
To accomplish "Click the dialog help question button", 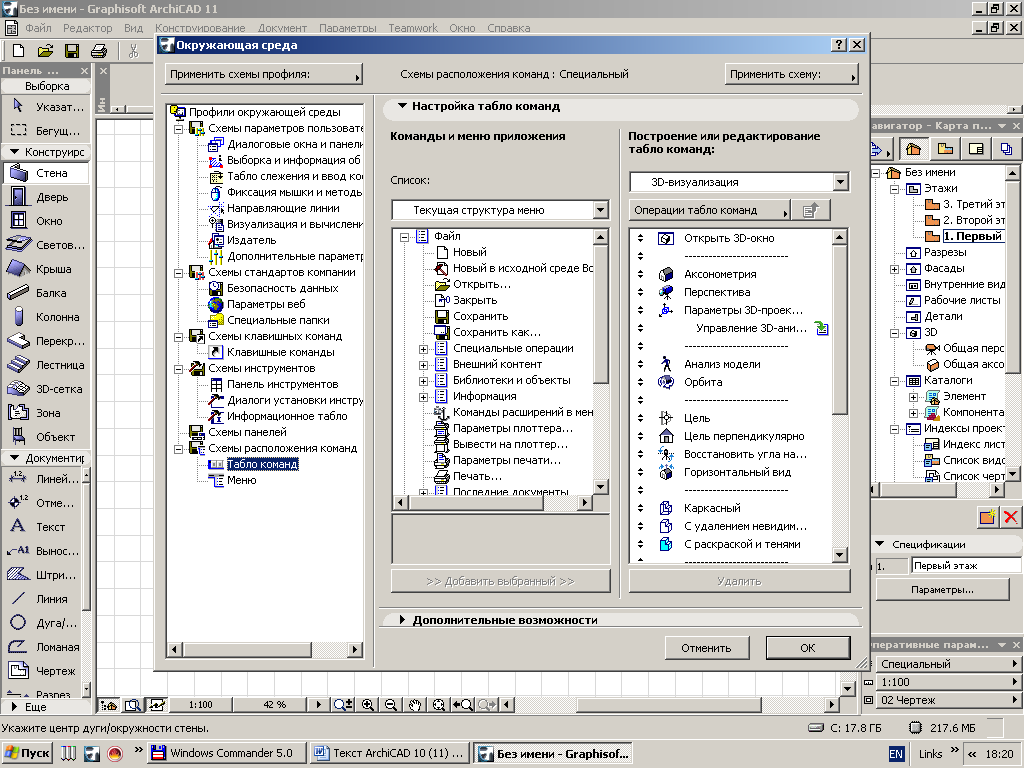I will pos(839,45).
